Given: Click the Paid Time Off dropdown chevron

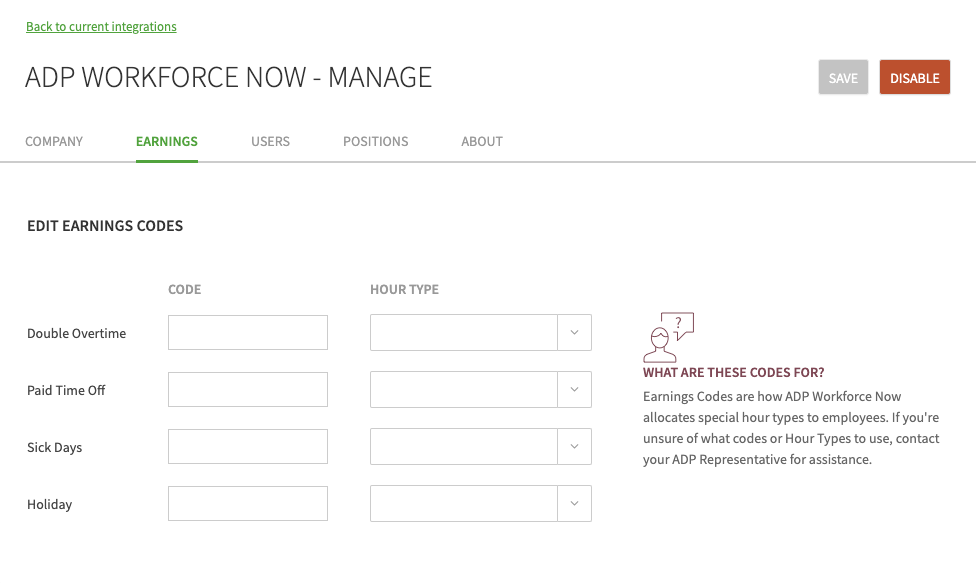Looking at the screenshot, I should coord(575,389).
